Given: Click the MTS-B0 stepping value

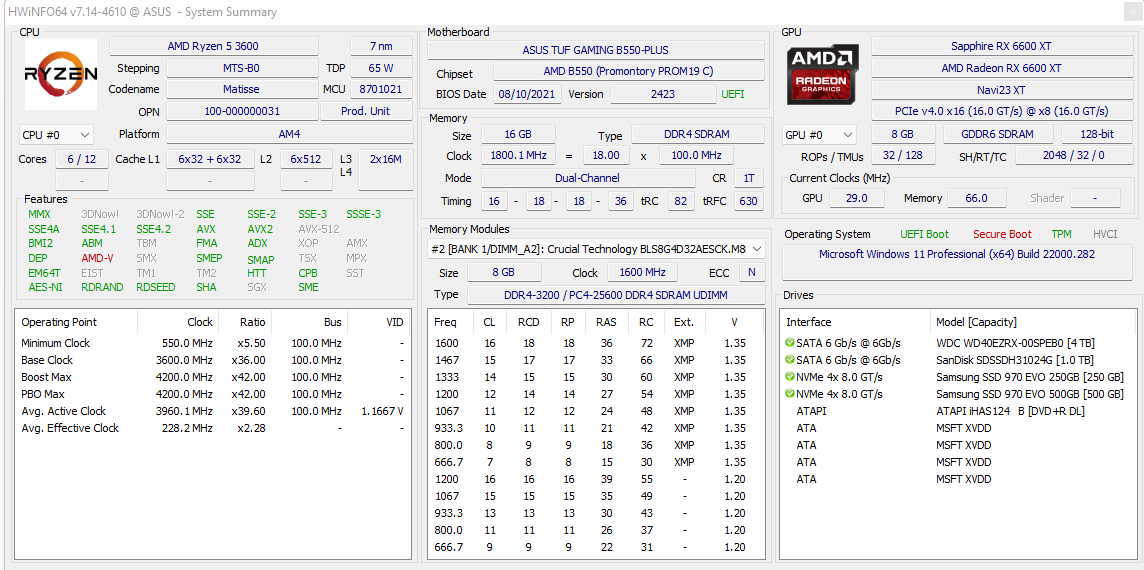Looking at the screenshot, I should point(241,68).
